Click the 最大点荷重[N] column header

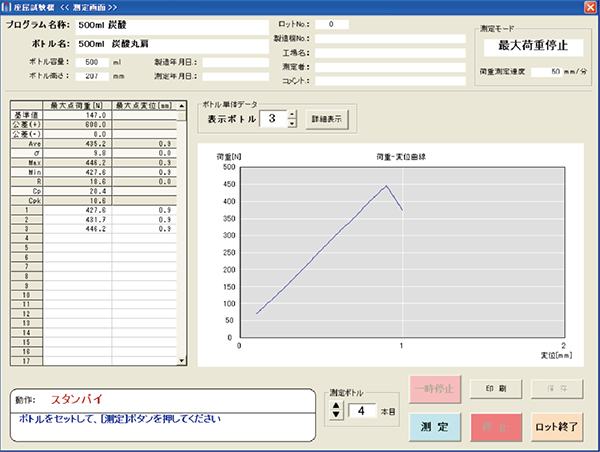coord(77,106)
